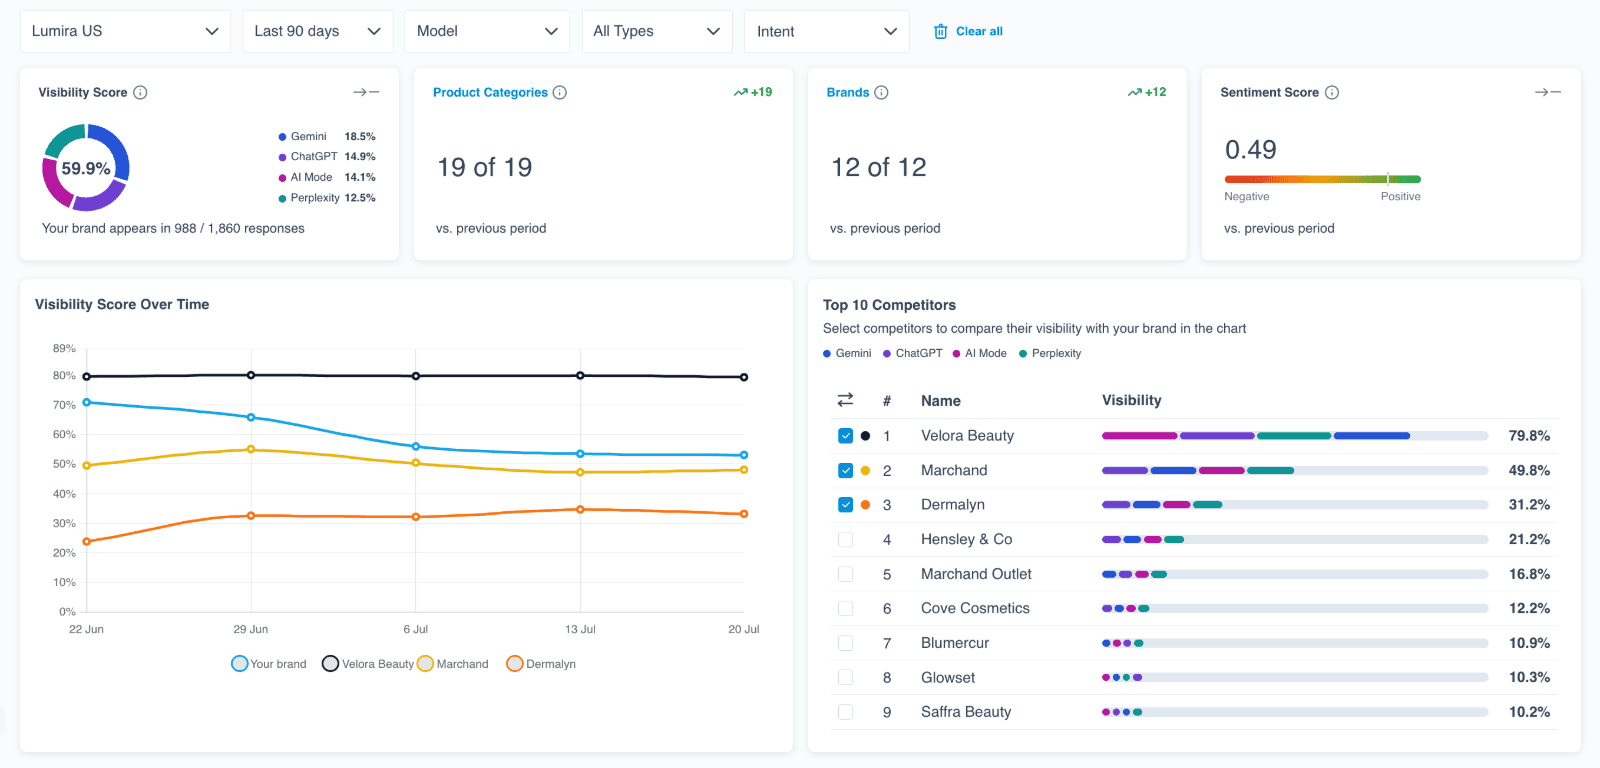Click the Visibility Score trend arrow icon

366,92
